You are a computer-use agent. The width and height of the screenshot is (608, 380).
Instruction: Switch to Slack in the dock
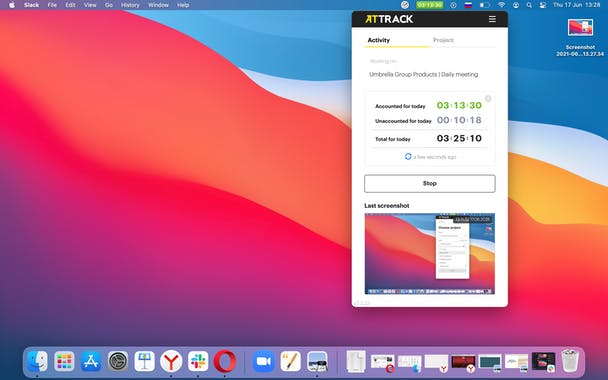pyautogui.click(x=198, y=361)
